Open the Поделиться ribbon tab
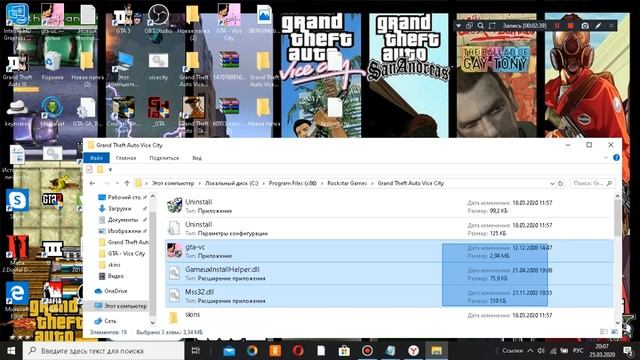Screen dimensions: 640x360 pos(164,158)
